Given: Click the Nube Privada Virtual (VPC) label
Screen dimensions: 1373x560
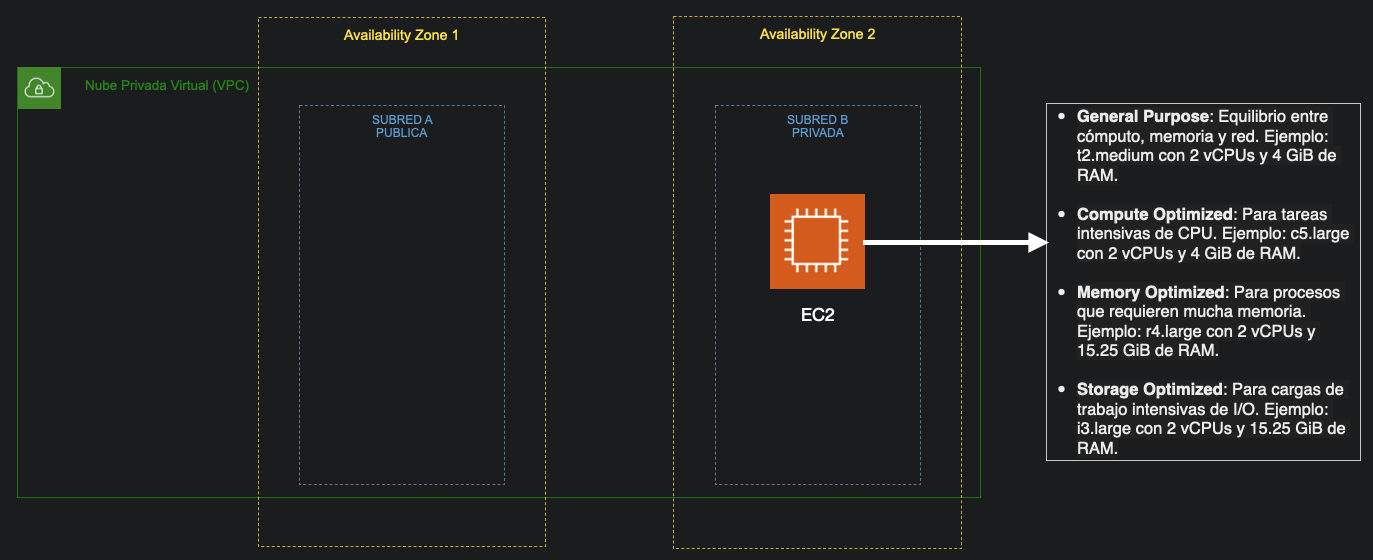Looking at the screenshot, I should click(167, 86).
